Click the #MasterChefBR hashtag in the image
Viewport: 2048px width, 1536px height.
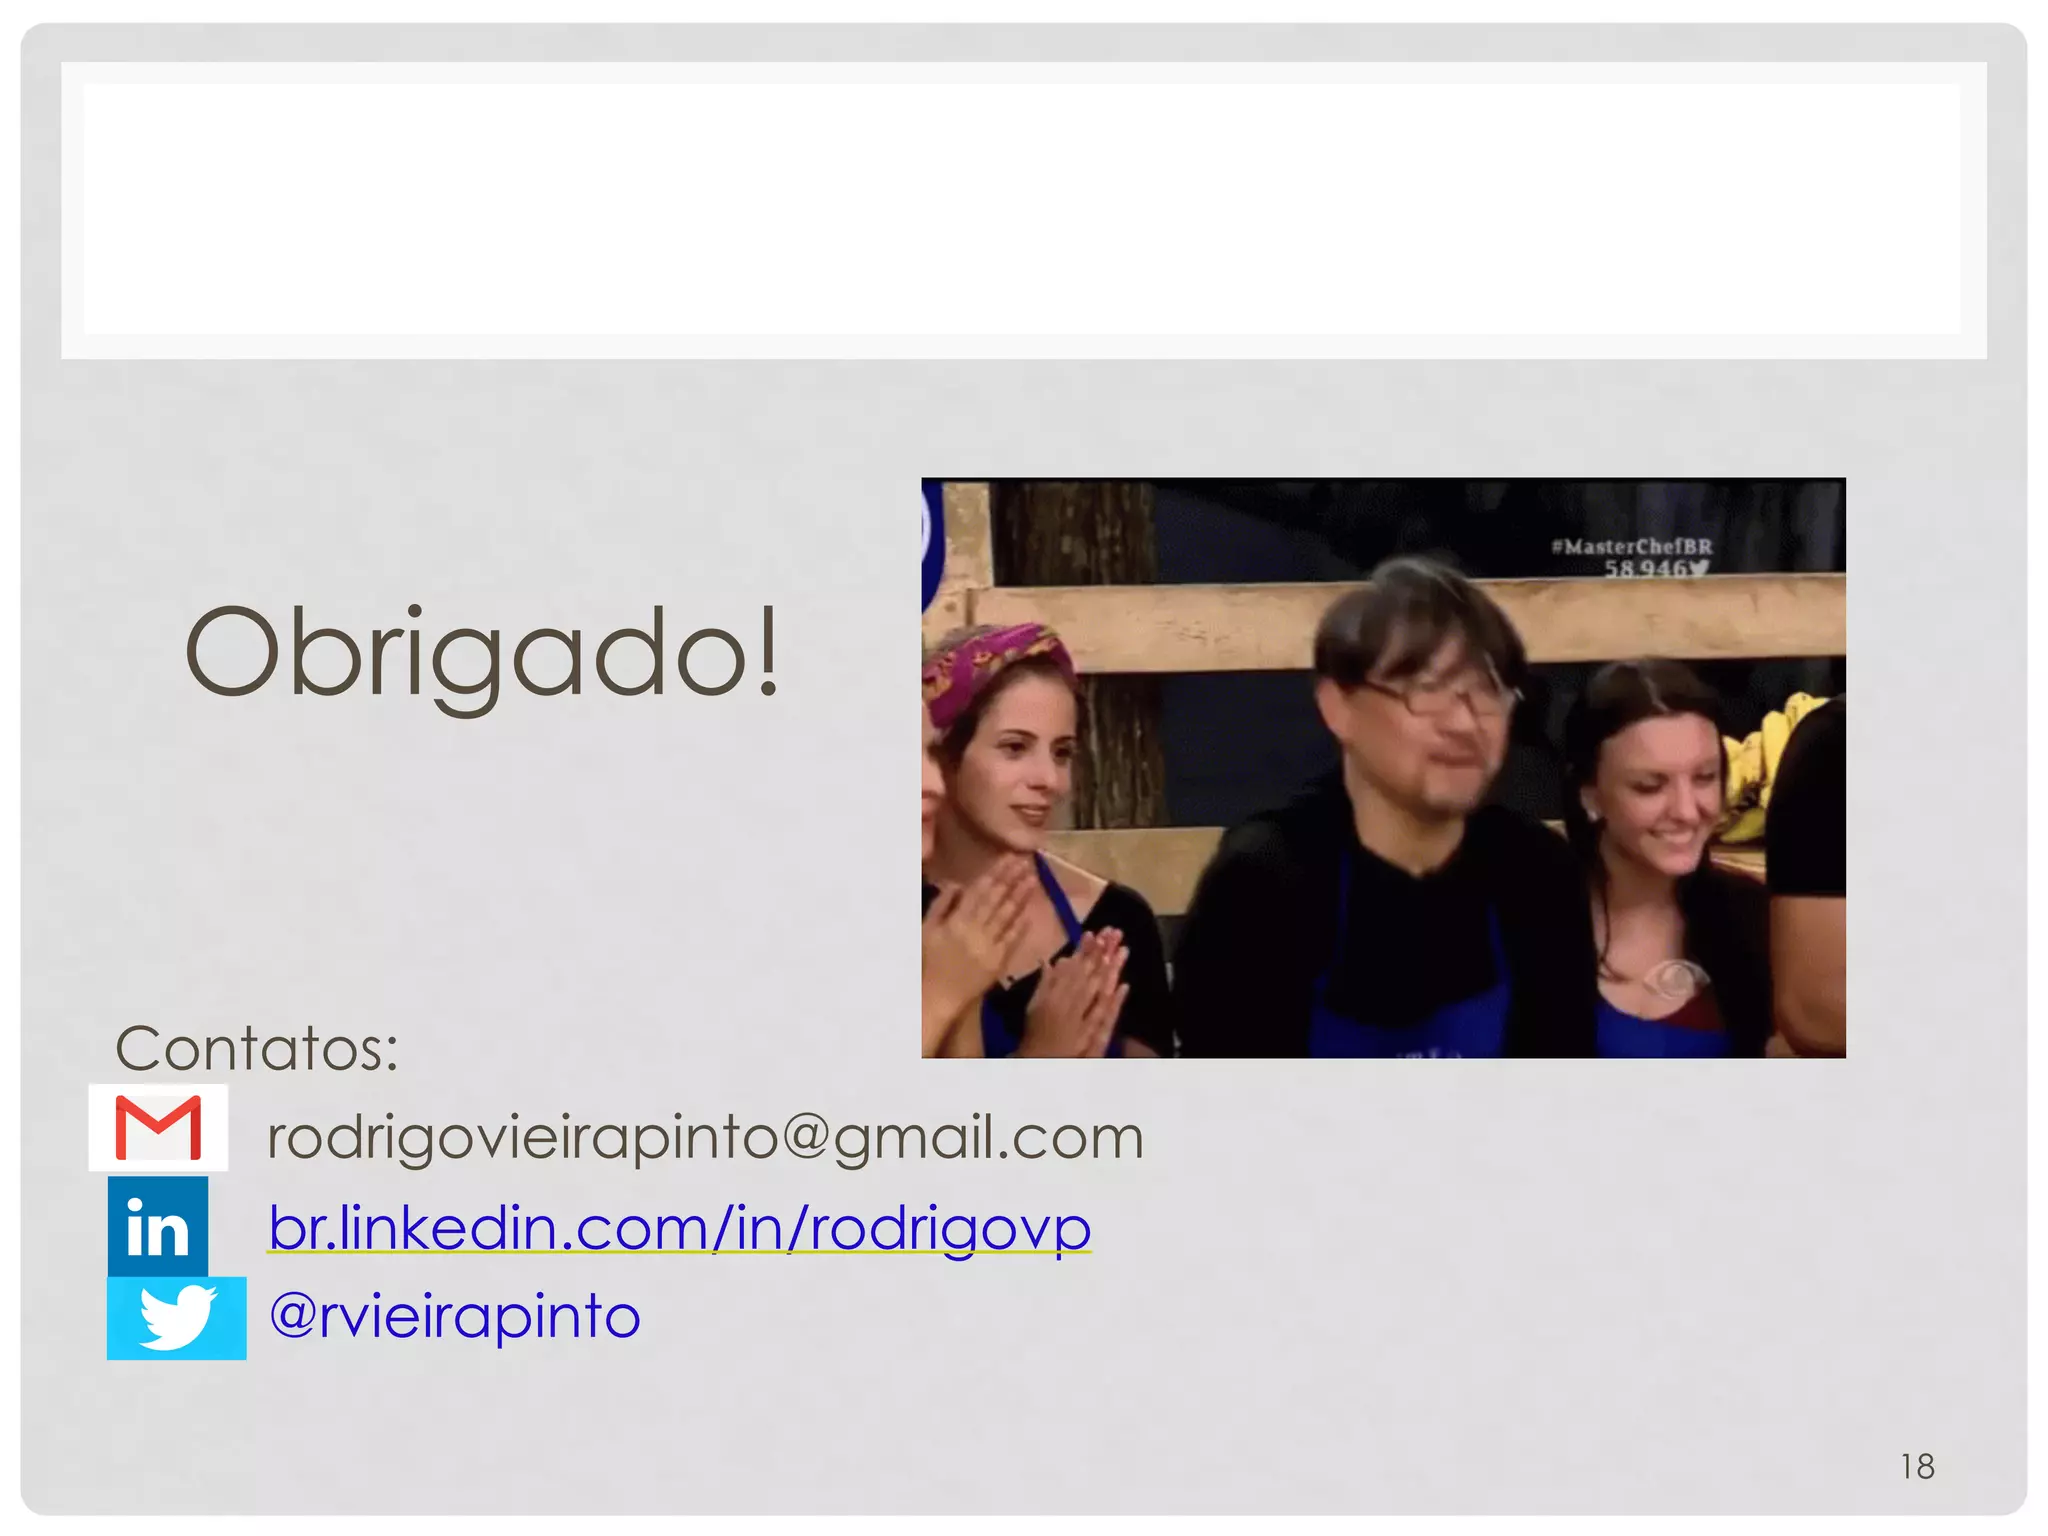pos(1632,547)
